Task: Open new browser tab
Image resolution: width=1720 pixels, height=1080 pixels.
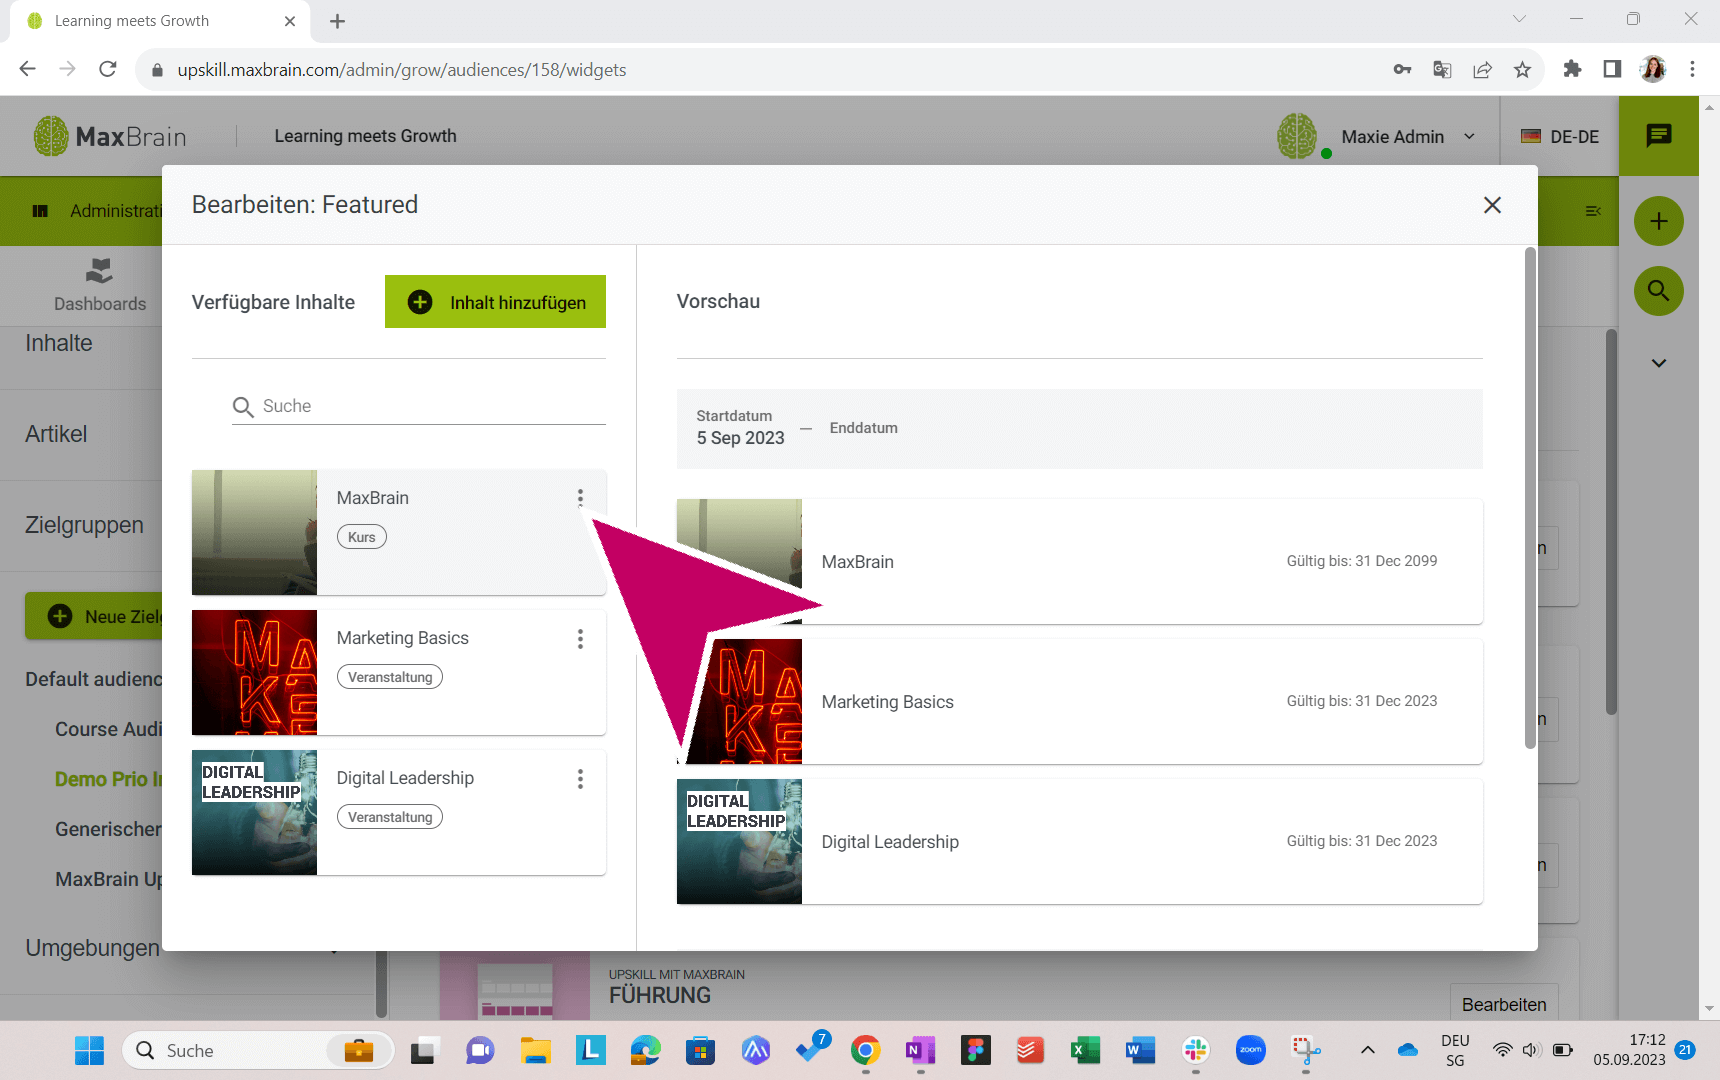Action: (x=338, y=21)
